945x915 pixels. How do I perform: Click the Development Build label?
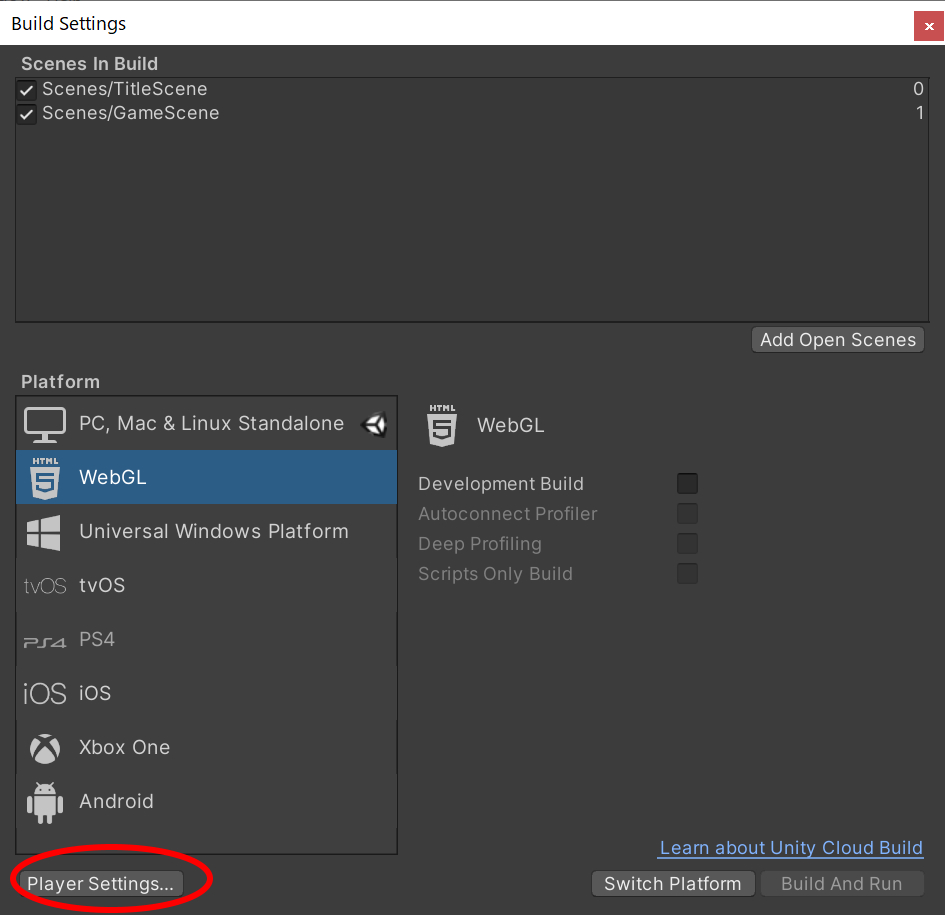[501, 484]
